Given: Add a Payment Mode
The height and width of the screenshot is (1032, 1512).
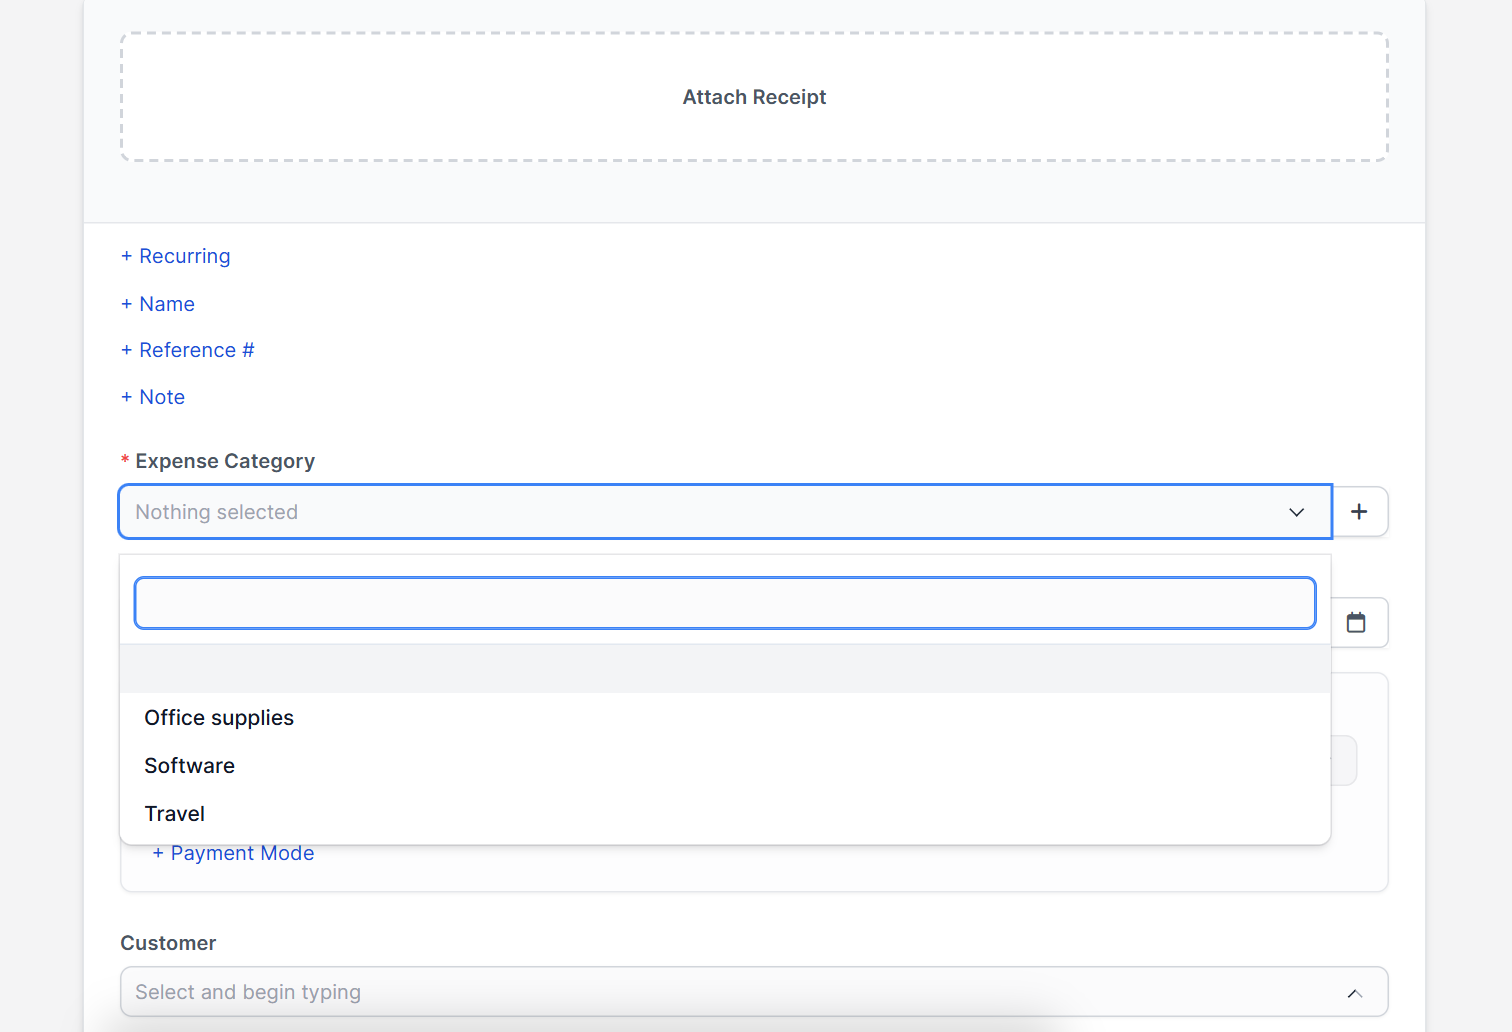Looking at the screenshot, I should [233, 853].
